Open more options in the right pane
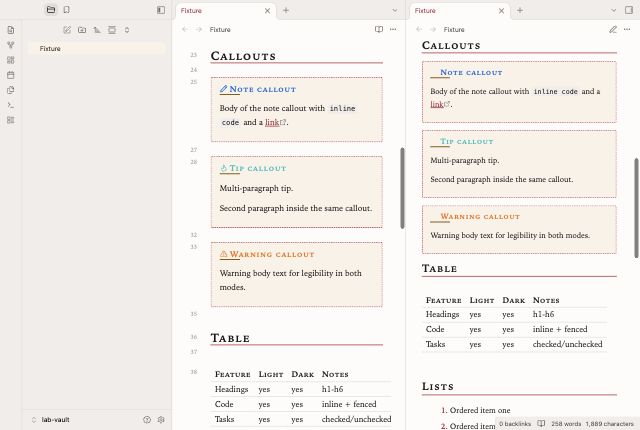The width and height of the screenshot is (640, 430). click(x=627, y=29)
